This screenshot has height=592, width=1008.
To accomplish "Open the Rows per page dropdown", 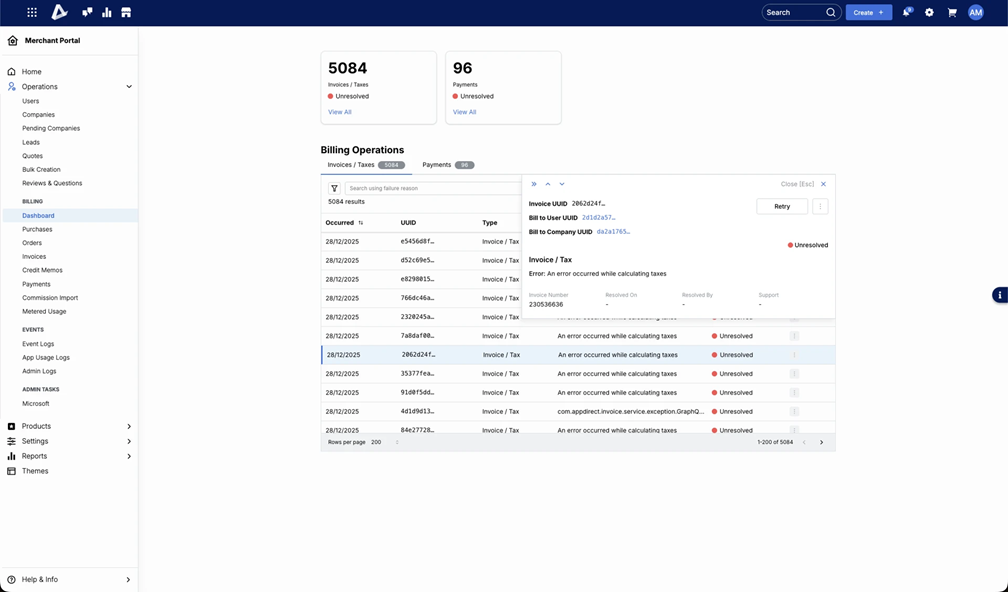I will [386, 442].
